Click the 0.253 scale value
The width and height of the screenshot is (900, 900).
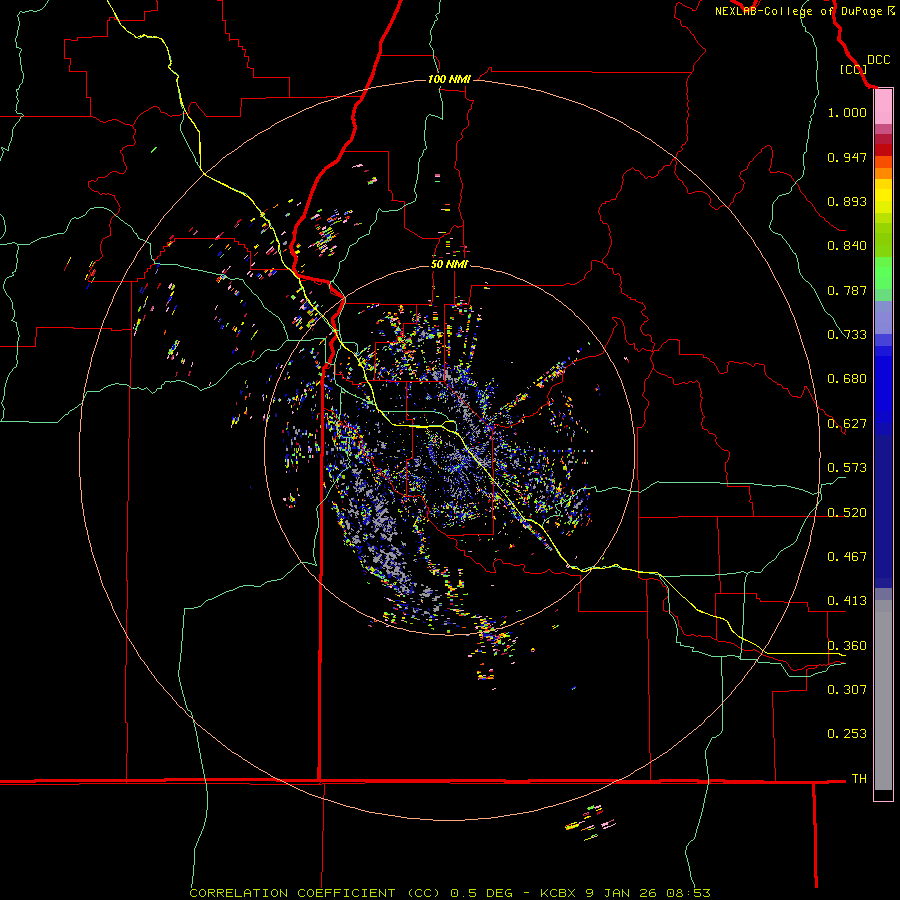(847, 734)
